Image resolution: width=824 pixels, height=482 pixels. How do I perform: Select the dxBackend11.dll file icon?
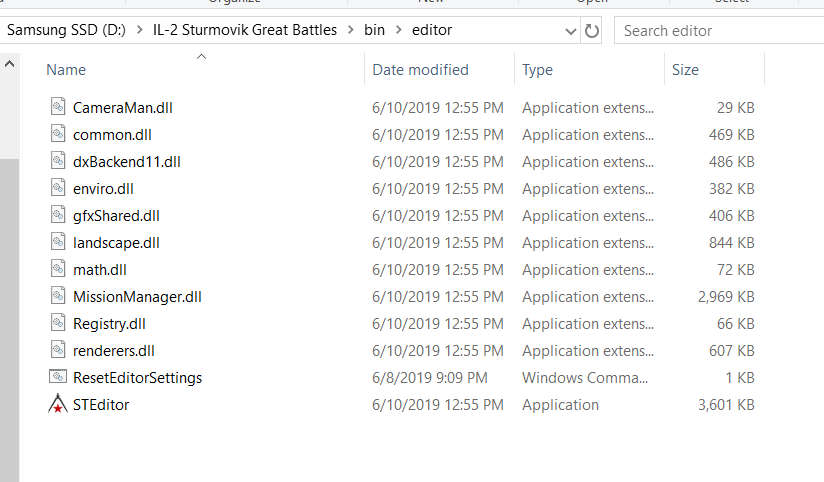[58, 160]
